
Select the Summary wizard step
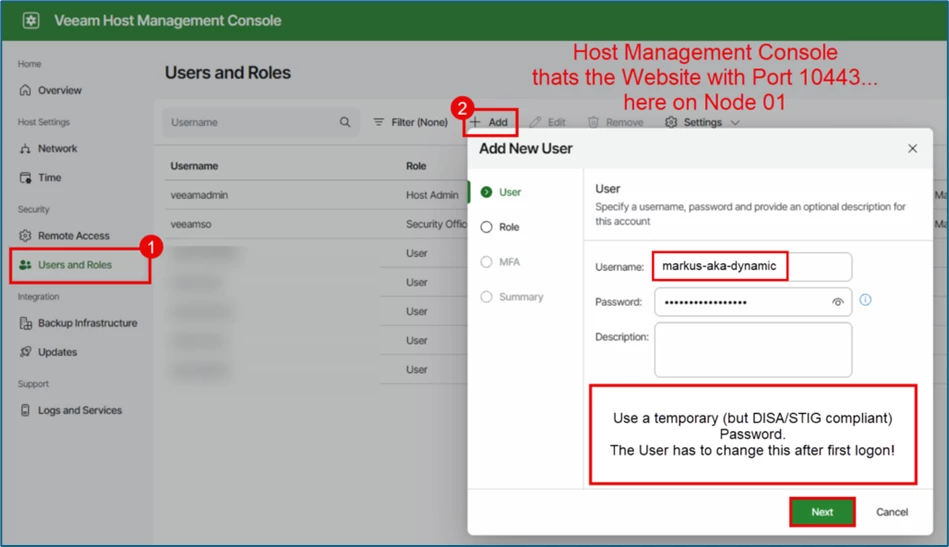[x=512, y=297]
